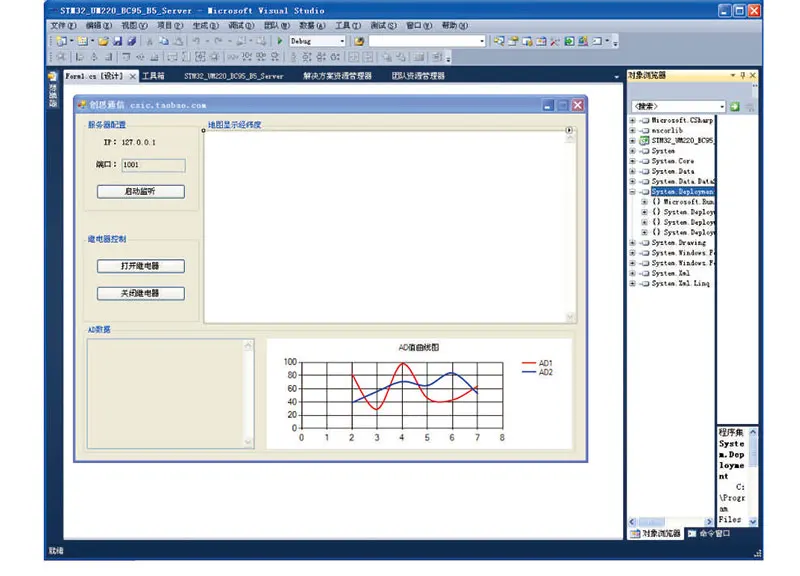
Task: Click the Undo arrow icon
Action: pyautogui.click(x=196, y=41)
